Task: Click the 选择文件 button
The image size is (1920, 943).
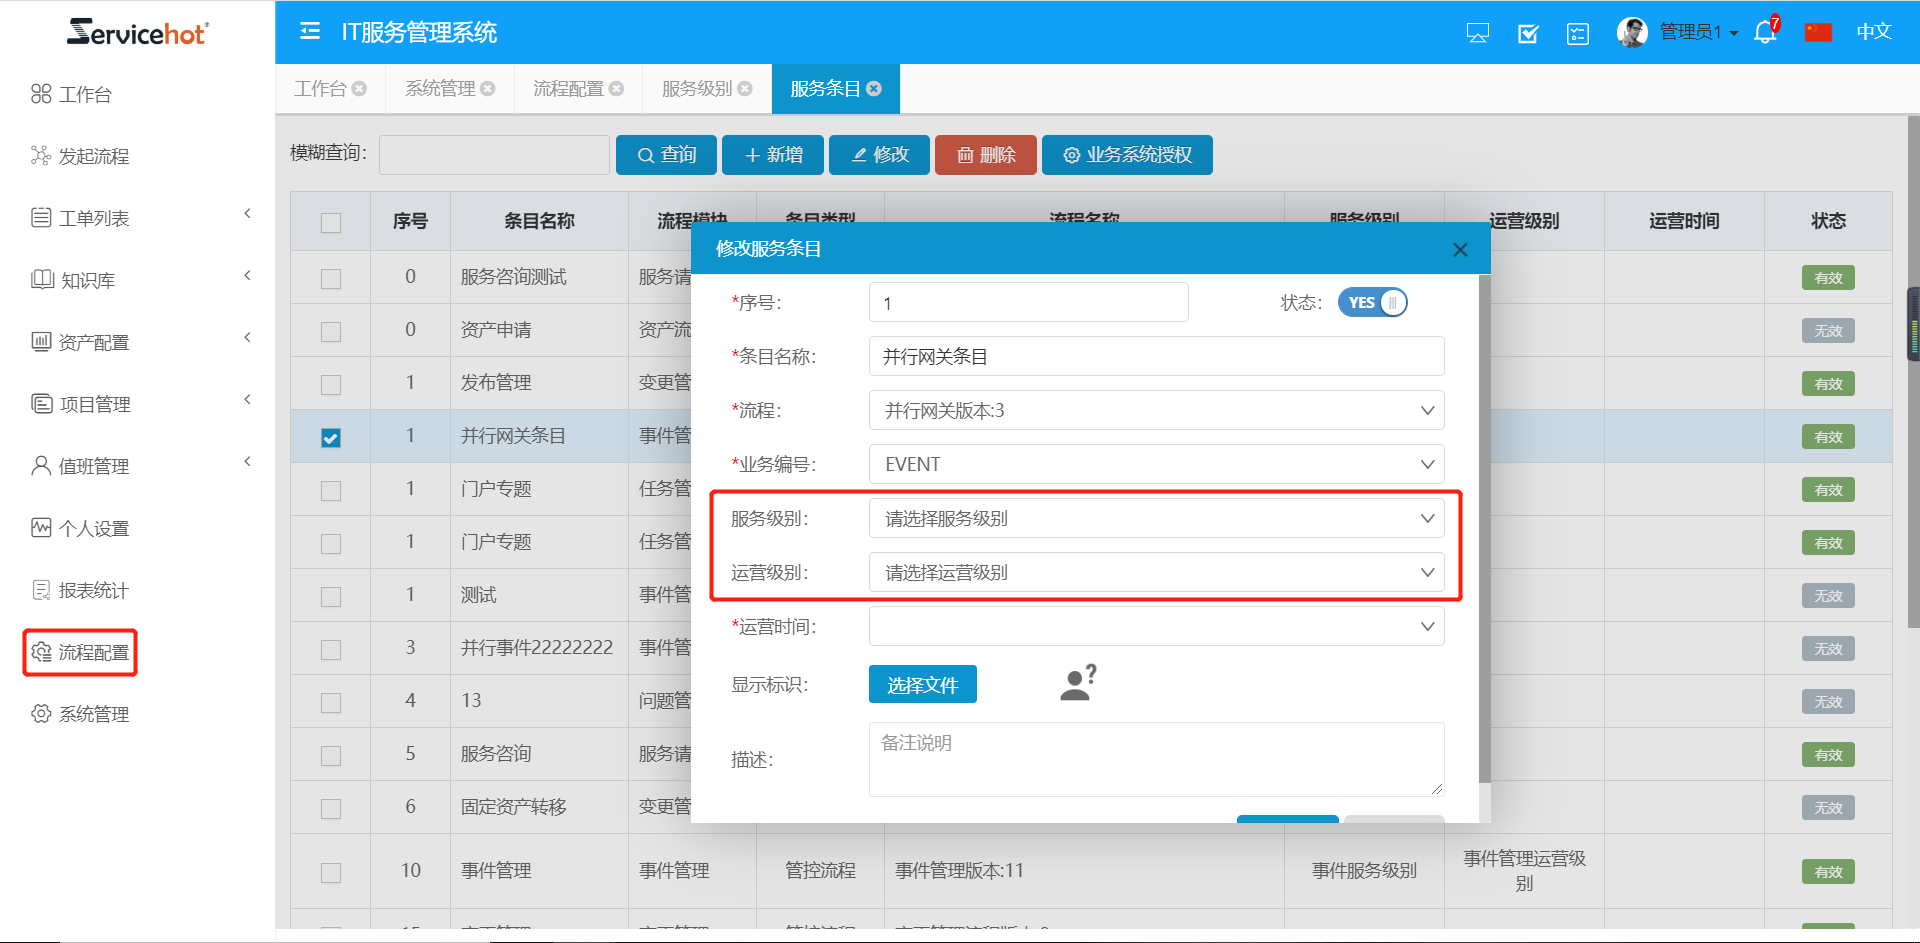Action: (x=922, y=684)
